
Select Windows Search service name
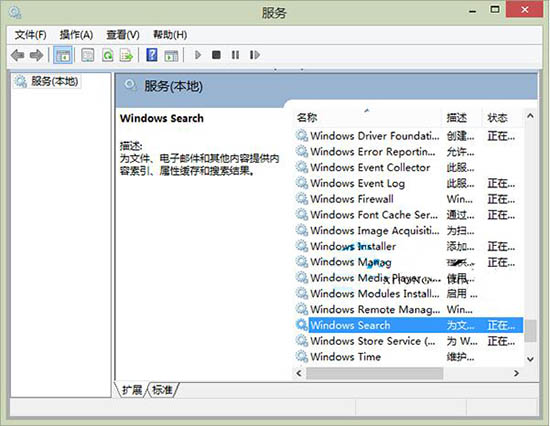pyautogui.click(x=350, y=325)
